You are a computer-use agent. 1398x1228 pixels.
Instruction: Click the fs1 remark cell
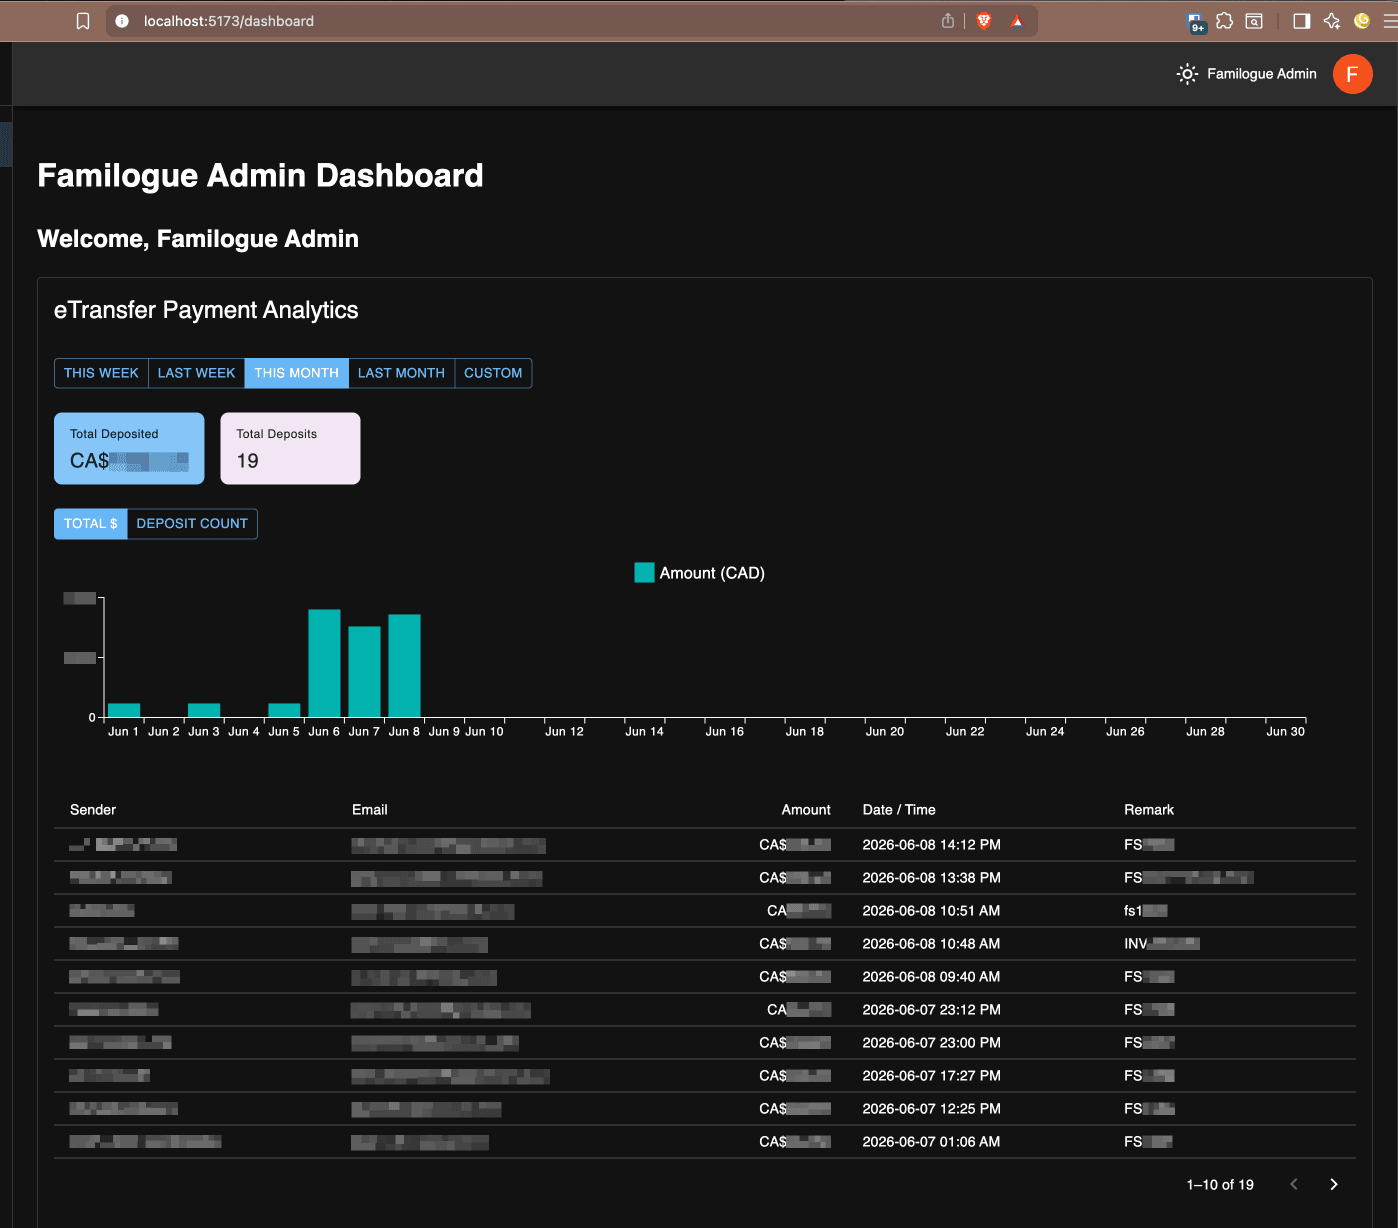(1146, 911)
